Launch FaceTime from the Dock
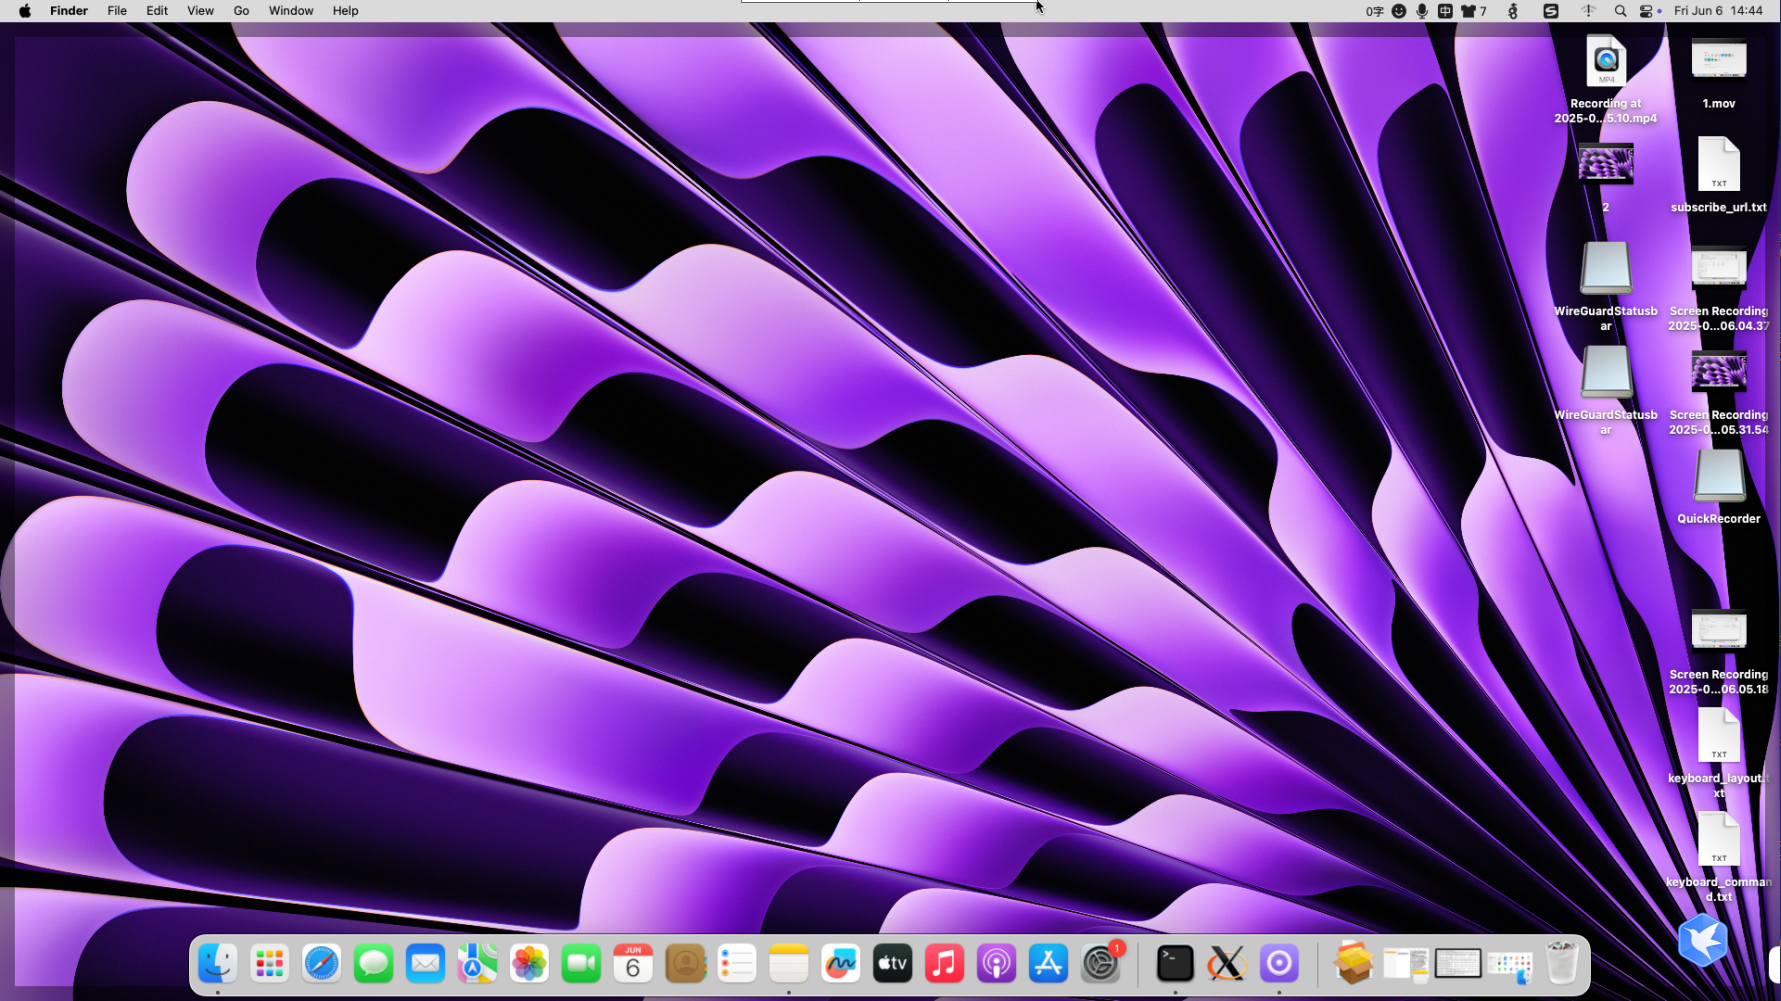The height and width of the screenshot is (1001, 1781). 581,964
